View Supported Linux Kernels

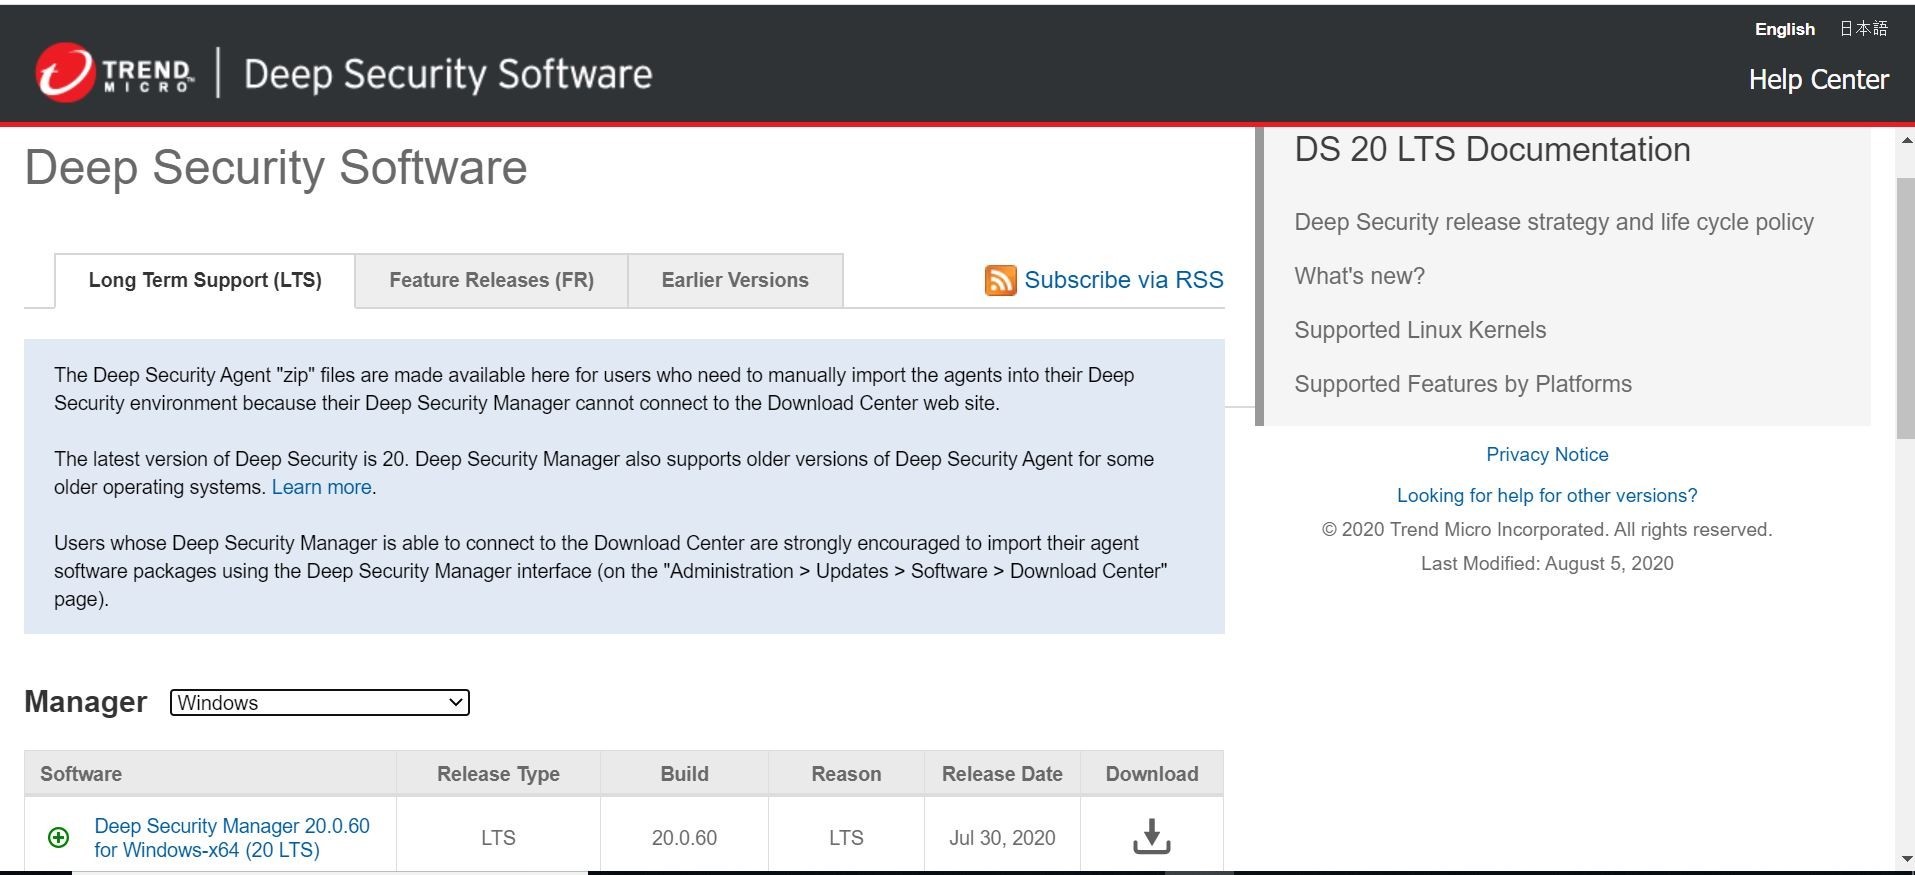pyautogui.click(x=1420, y=330)
